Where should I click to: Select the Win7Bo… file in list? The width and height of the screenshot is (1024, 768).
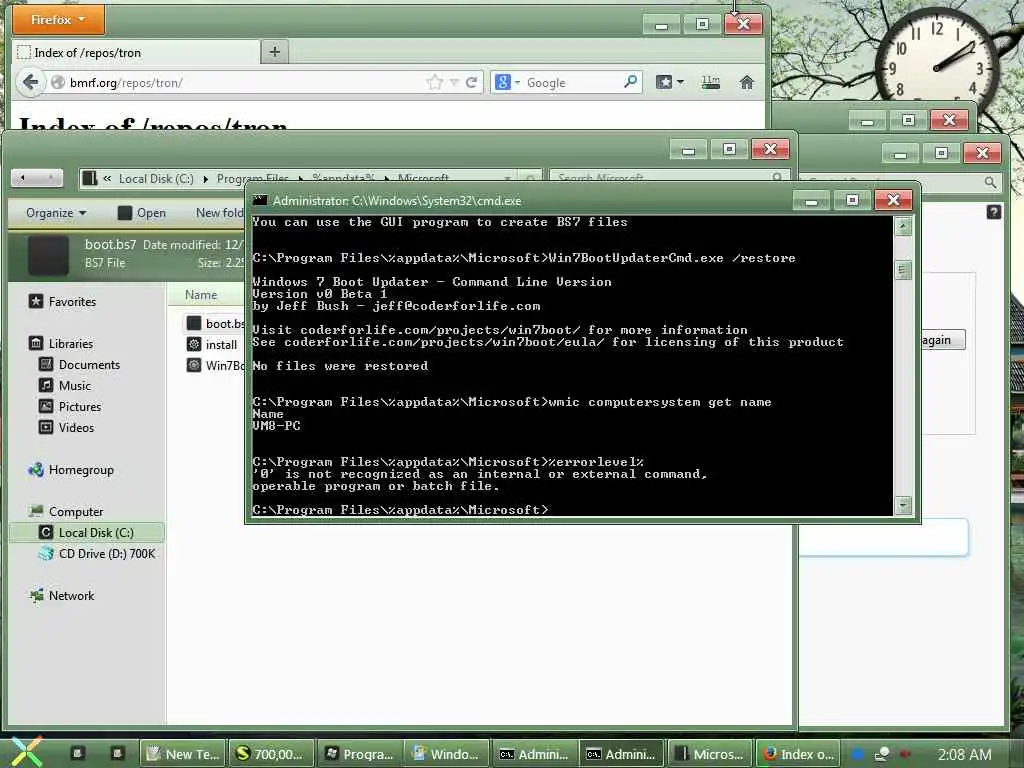tap(216, 365)
